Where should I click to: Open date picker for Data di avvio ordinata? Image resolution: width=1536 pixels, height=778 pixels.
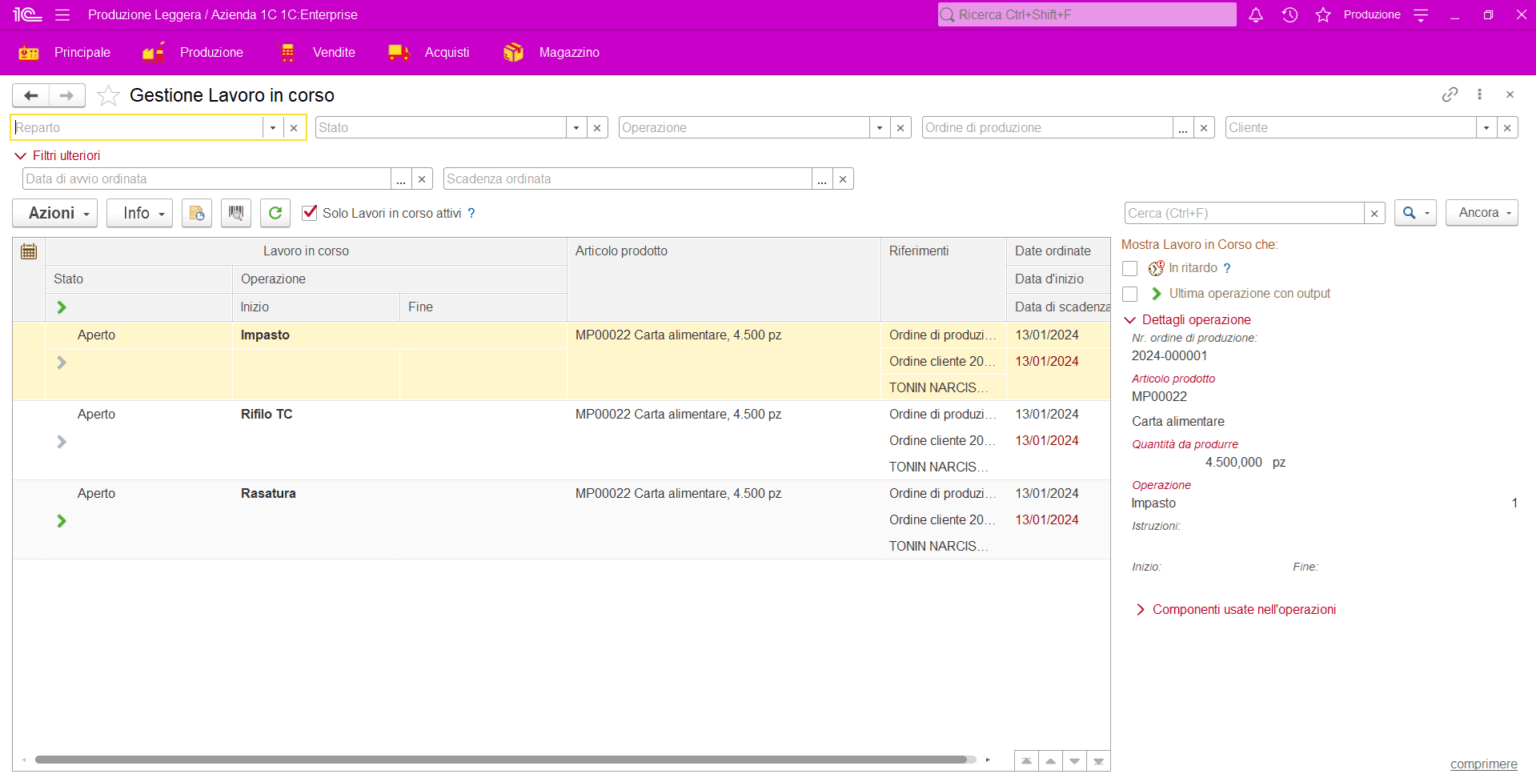tap(401, 179)
